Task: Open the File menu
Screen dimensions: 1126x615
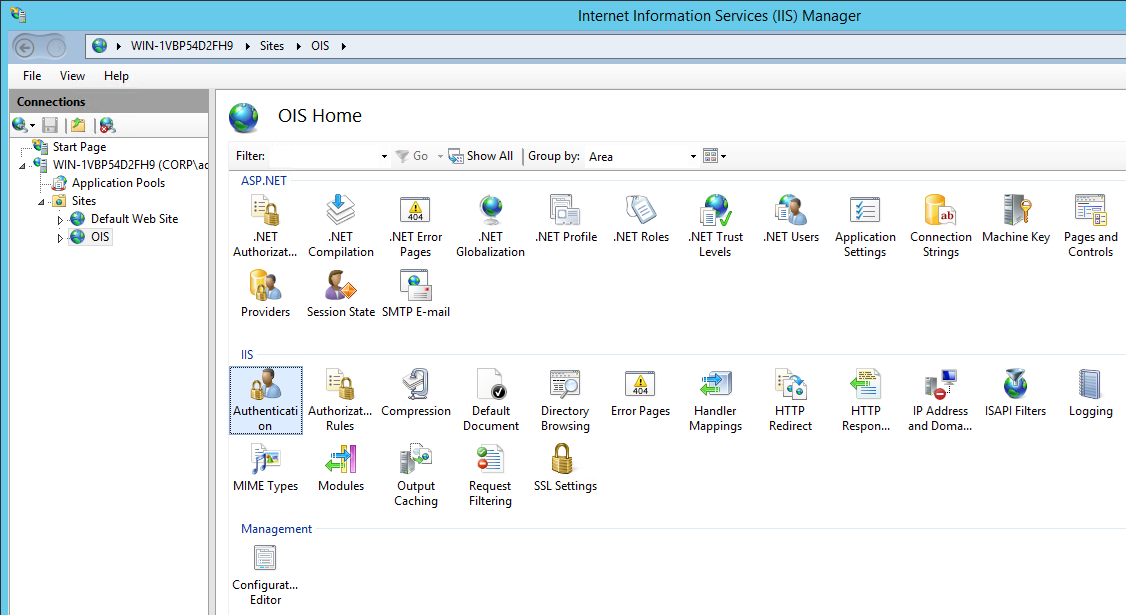Action: pos(32,75)
